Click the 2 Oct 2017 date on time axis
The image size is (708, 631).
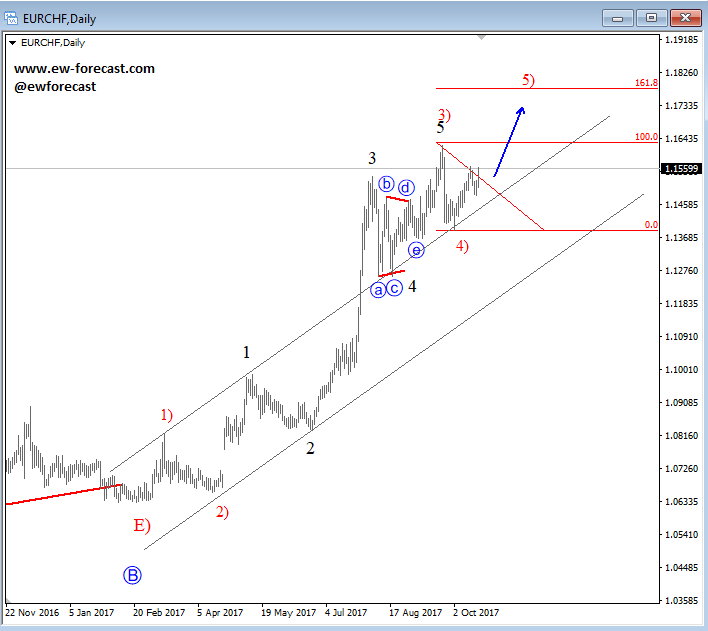475,611
